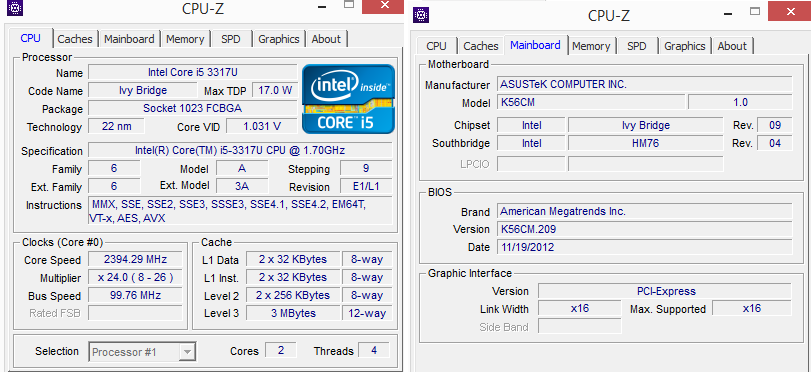Select the CPU tab in left CPU-Z window
The width and height of the screenshot is (811, 372).
point(31,38)
